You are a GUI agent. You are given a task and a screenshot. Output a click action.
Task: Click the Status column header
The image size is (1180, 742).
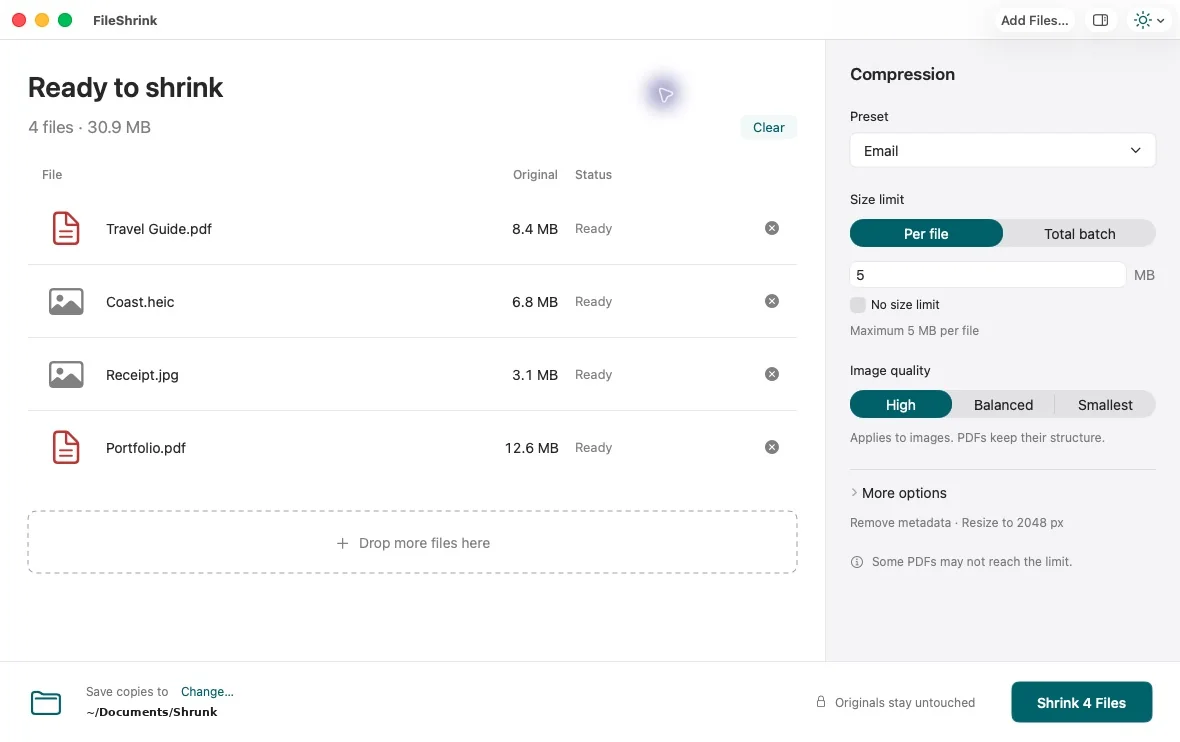(593, 175)
